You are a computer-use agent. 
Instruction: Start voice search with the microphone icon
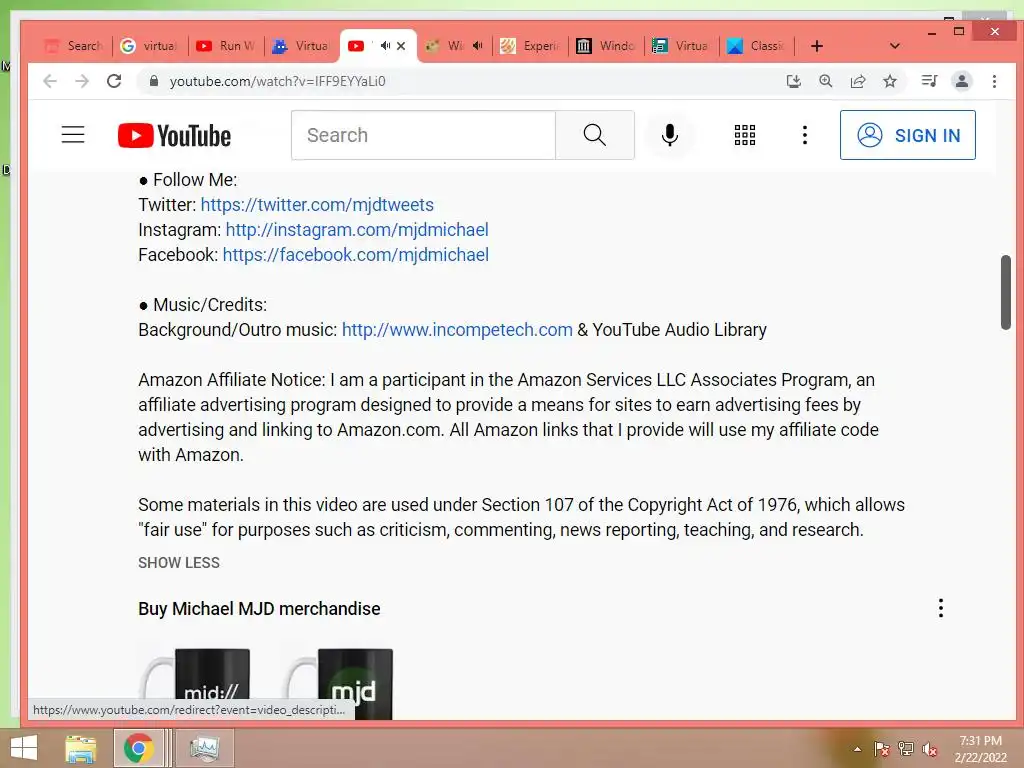[669, 135]
